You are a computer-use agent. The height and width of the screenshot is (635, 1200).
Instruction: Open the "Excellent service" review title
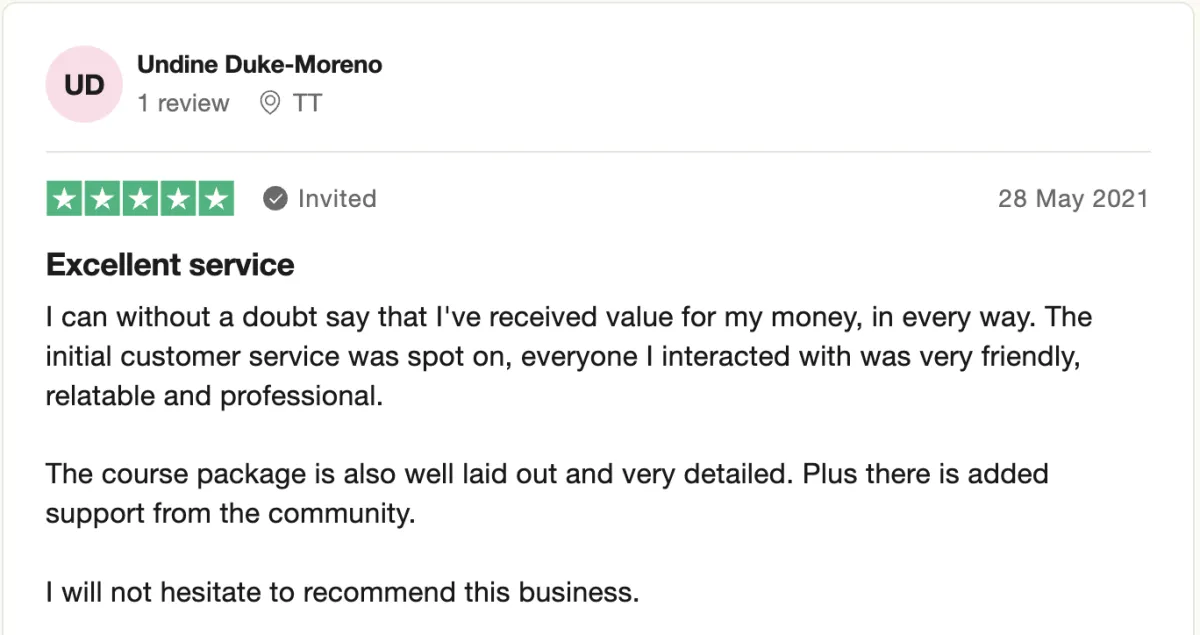[170, 265]
